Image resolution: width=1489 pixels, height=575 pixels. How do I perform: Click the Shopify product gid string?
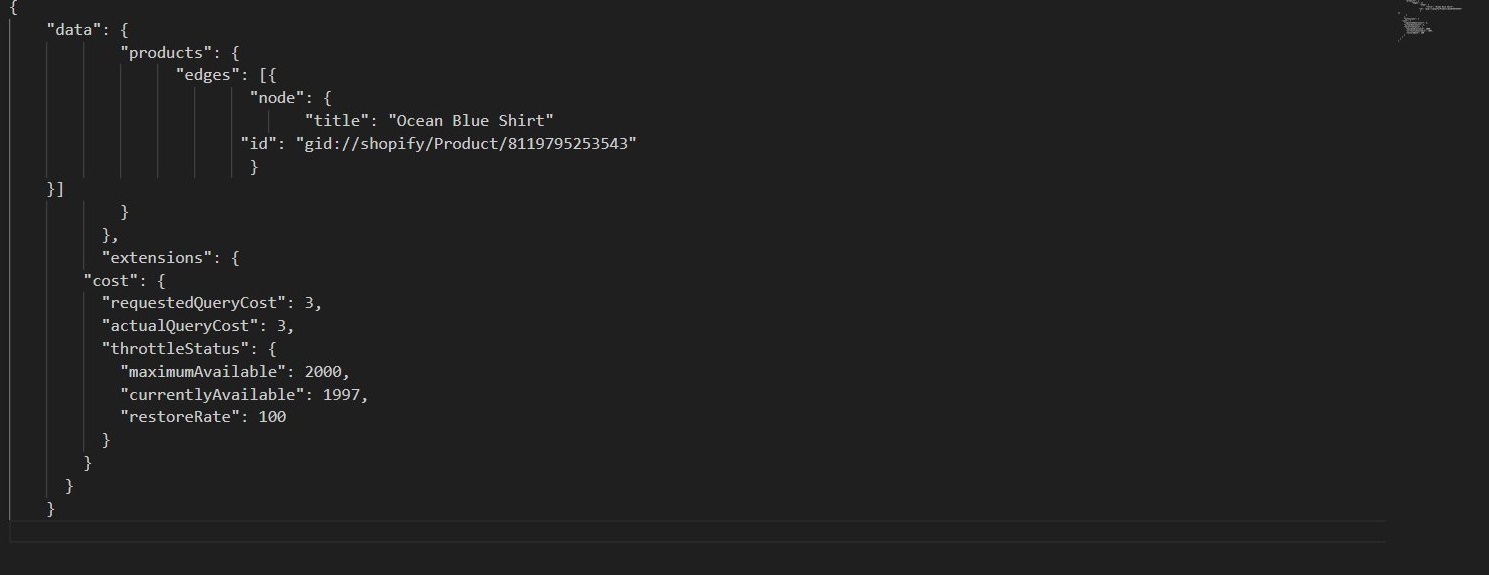tap(466, 144)
